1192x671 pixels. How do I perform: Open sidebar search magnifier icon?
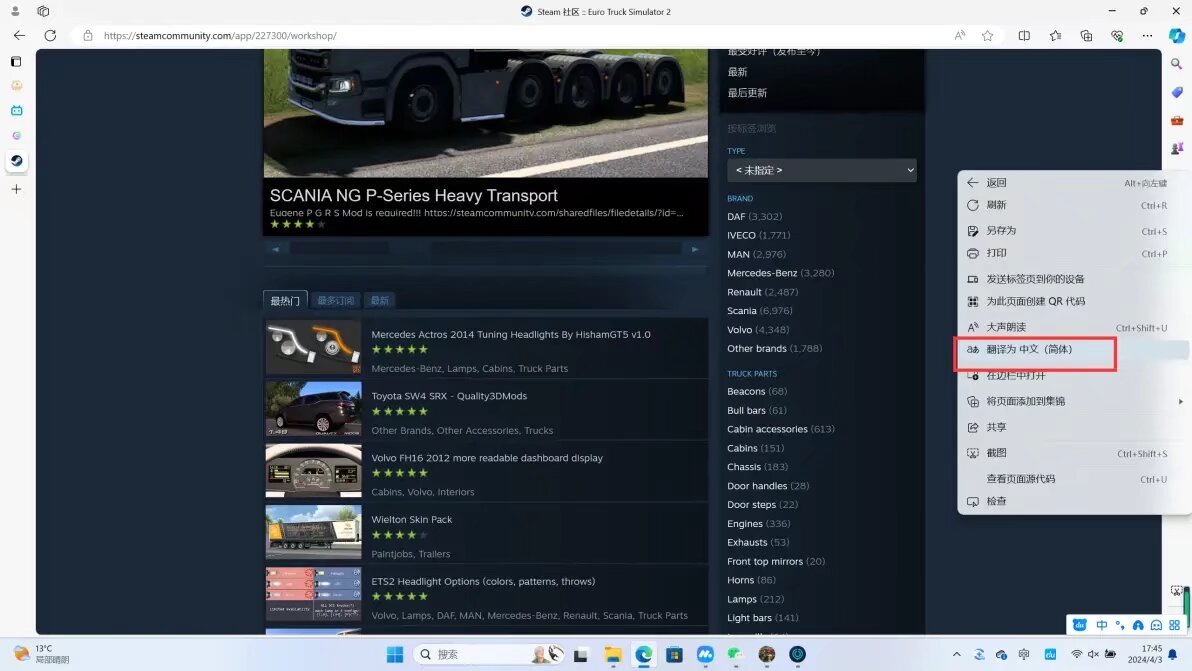click(1177, 64)
